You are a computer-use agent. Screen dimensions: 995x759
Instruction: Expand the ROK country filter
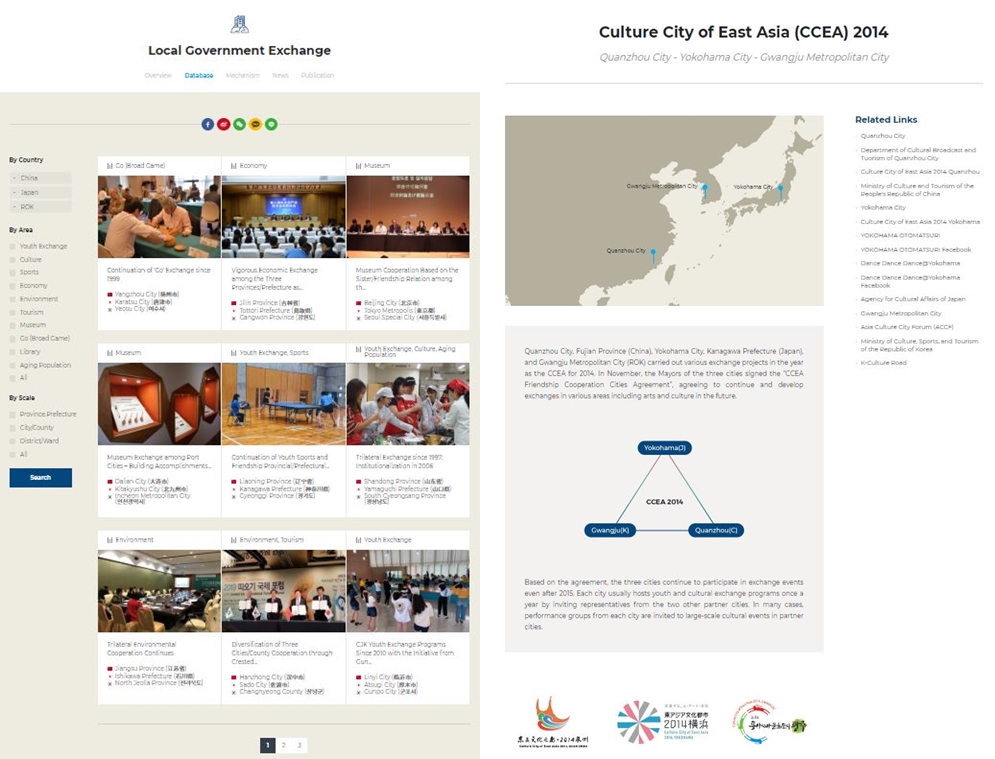coord(41,207)
